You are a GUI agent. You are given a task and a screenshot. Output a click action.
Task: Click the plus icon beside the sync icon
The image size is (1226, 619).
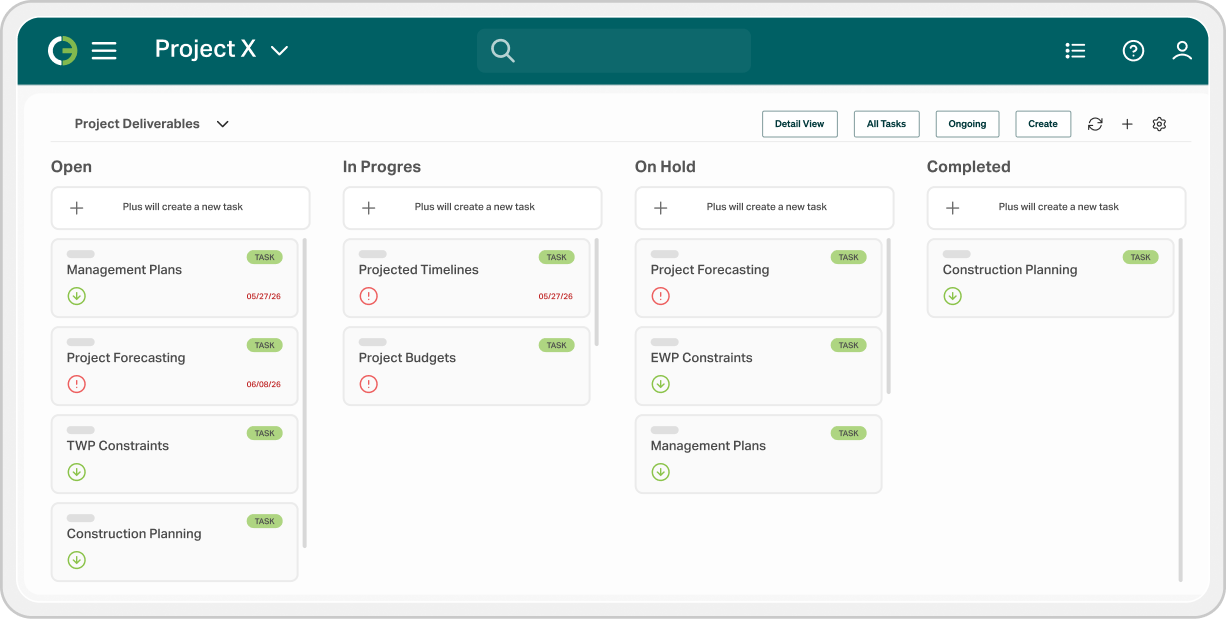[1127, 124]
